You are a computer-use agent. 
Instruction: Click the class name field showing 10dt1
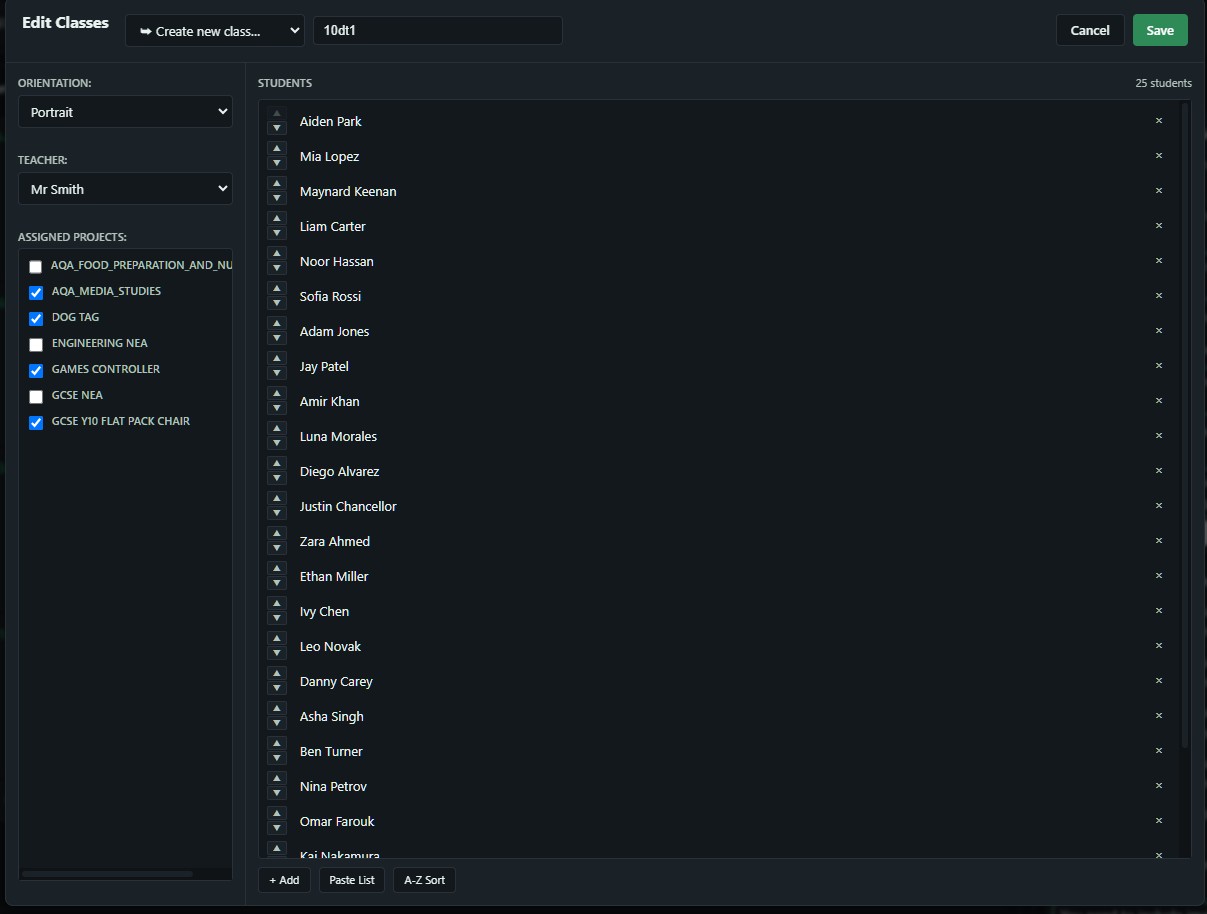[437, 30]
